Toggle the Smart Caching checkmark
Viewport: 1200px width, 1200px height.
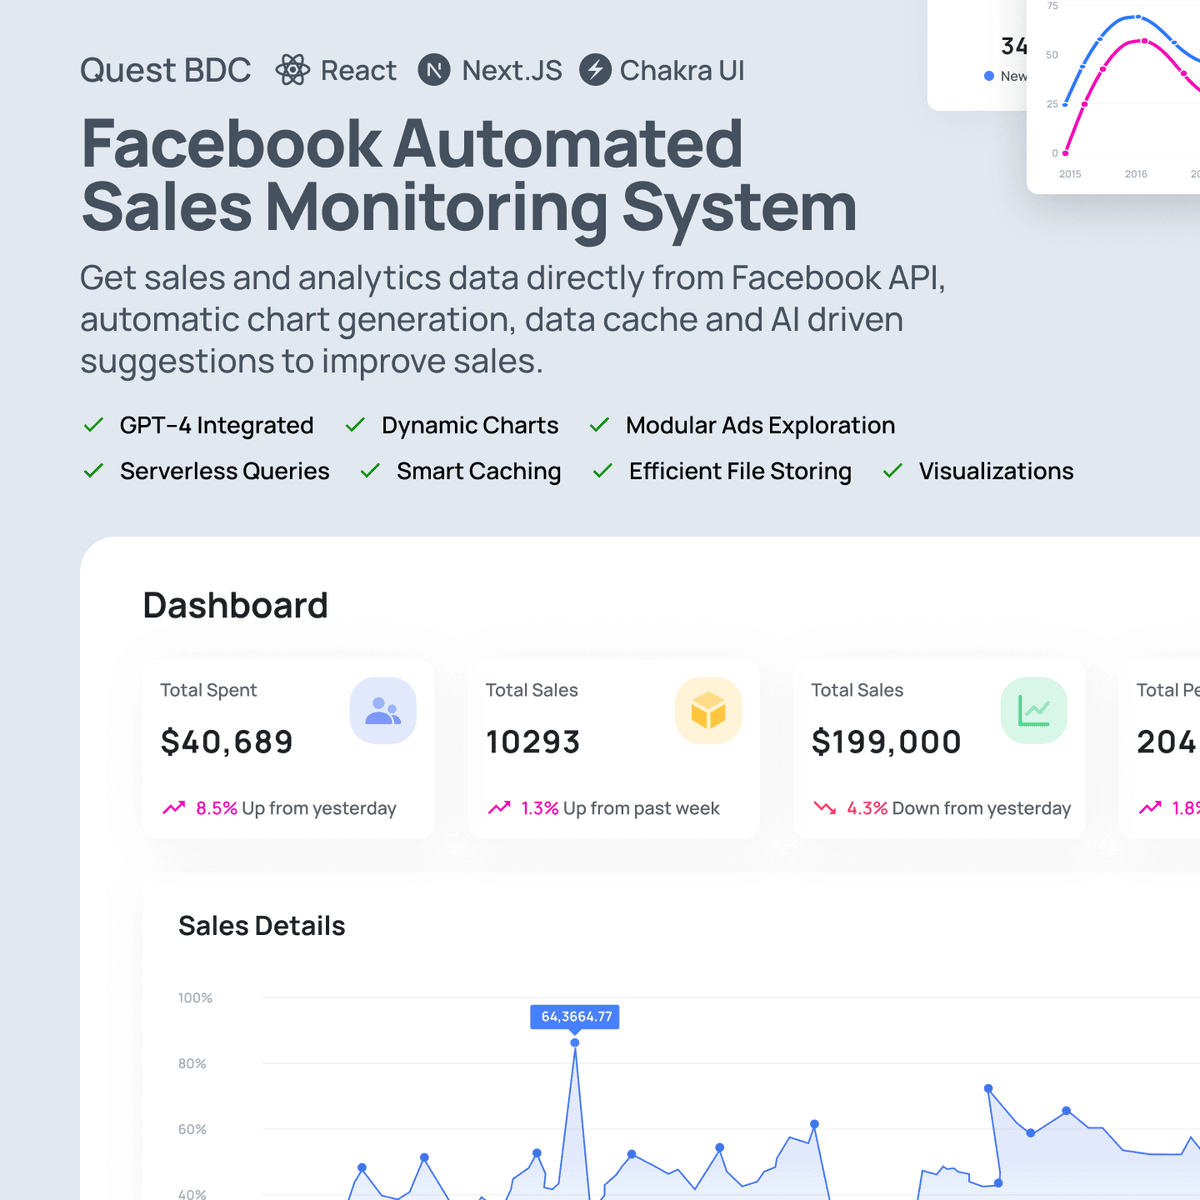(369, 470)
